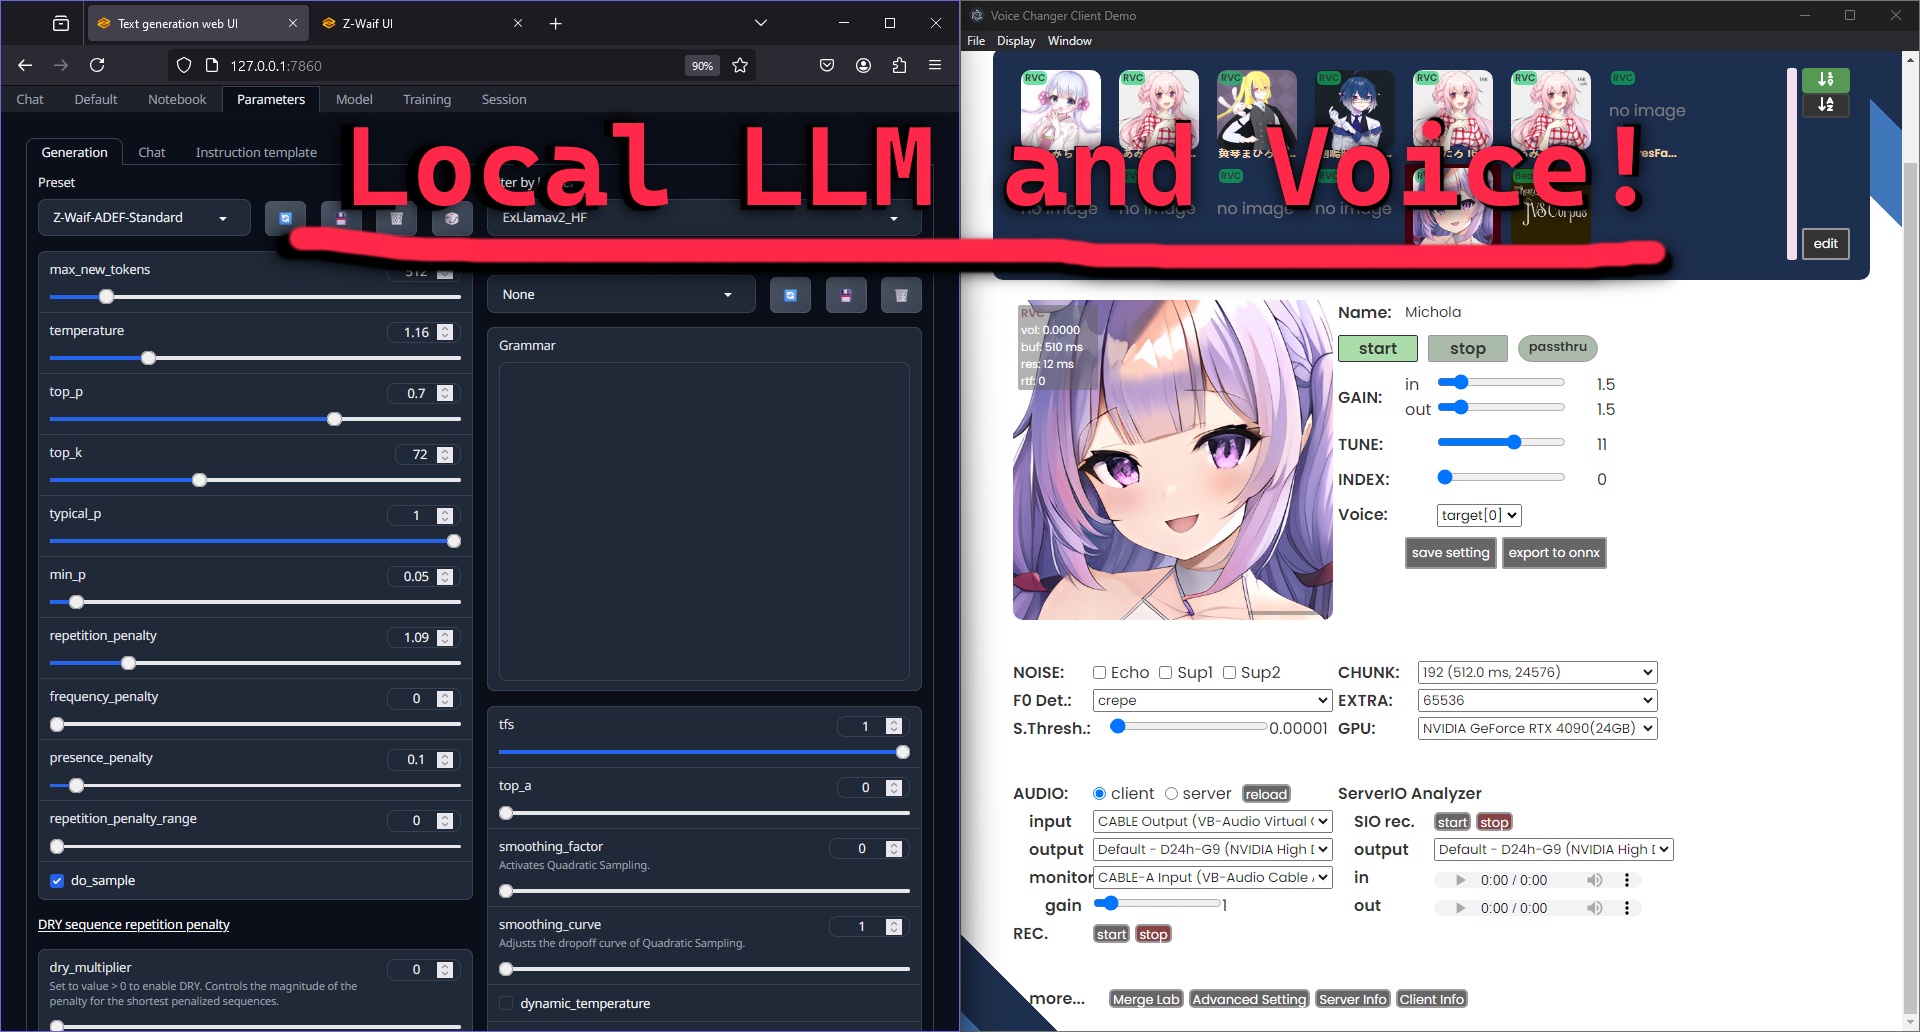
Task: Open Display menu in Voice Changer
Action: point(1016,41)
